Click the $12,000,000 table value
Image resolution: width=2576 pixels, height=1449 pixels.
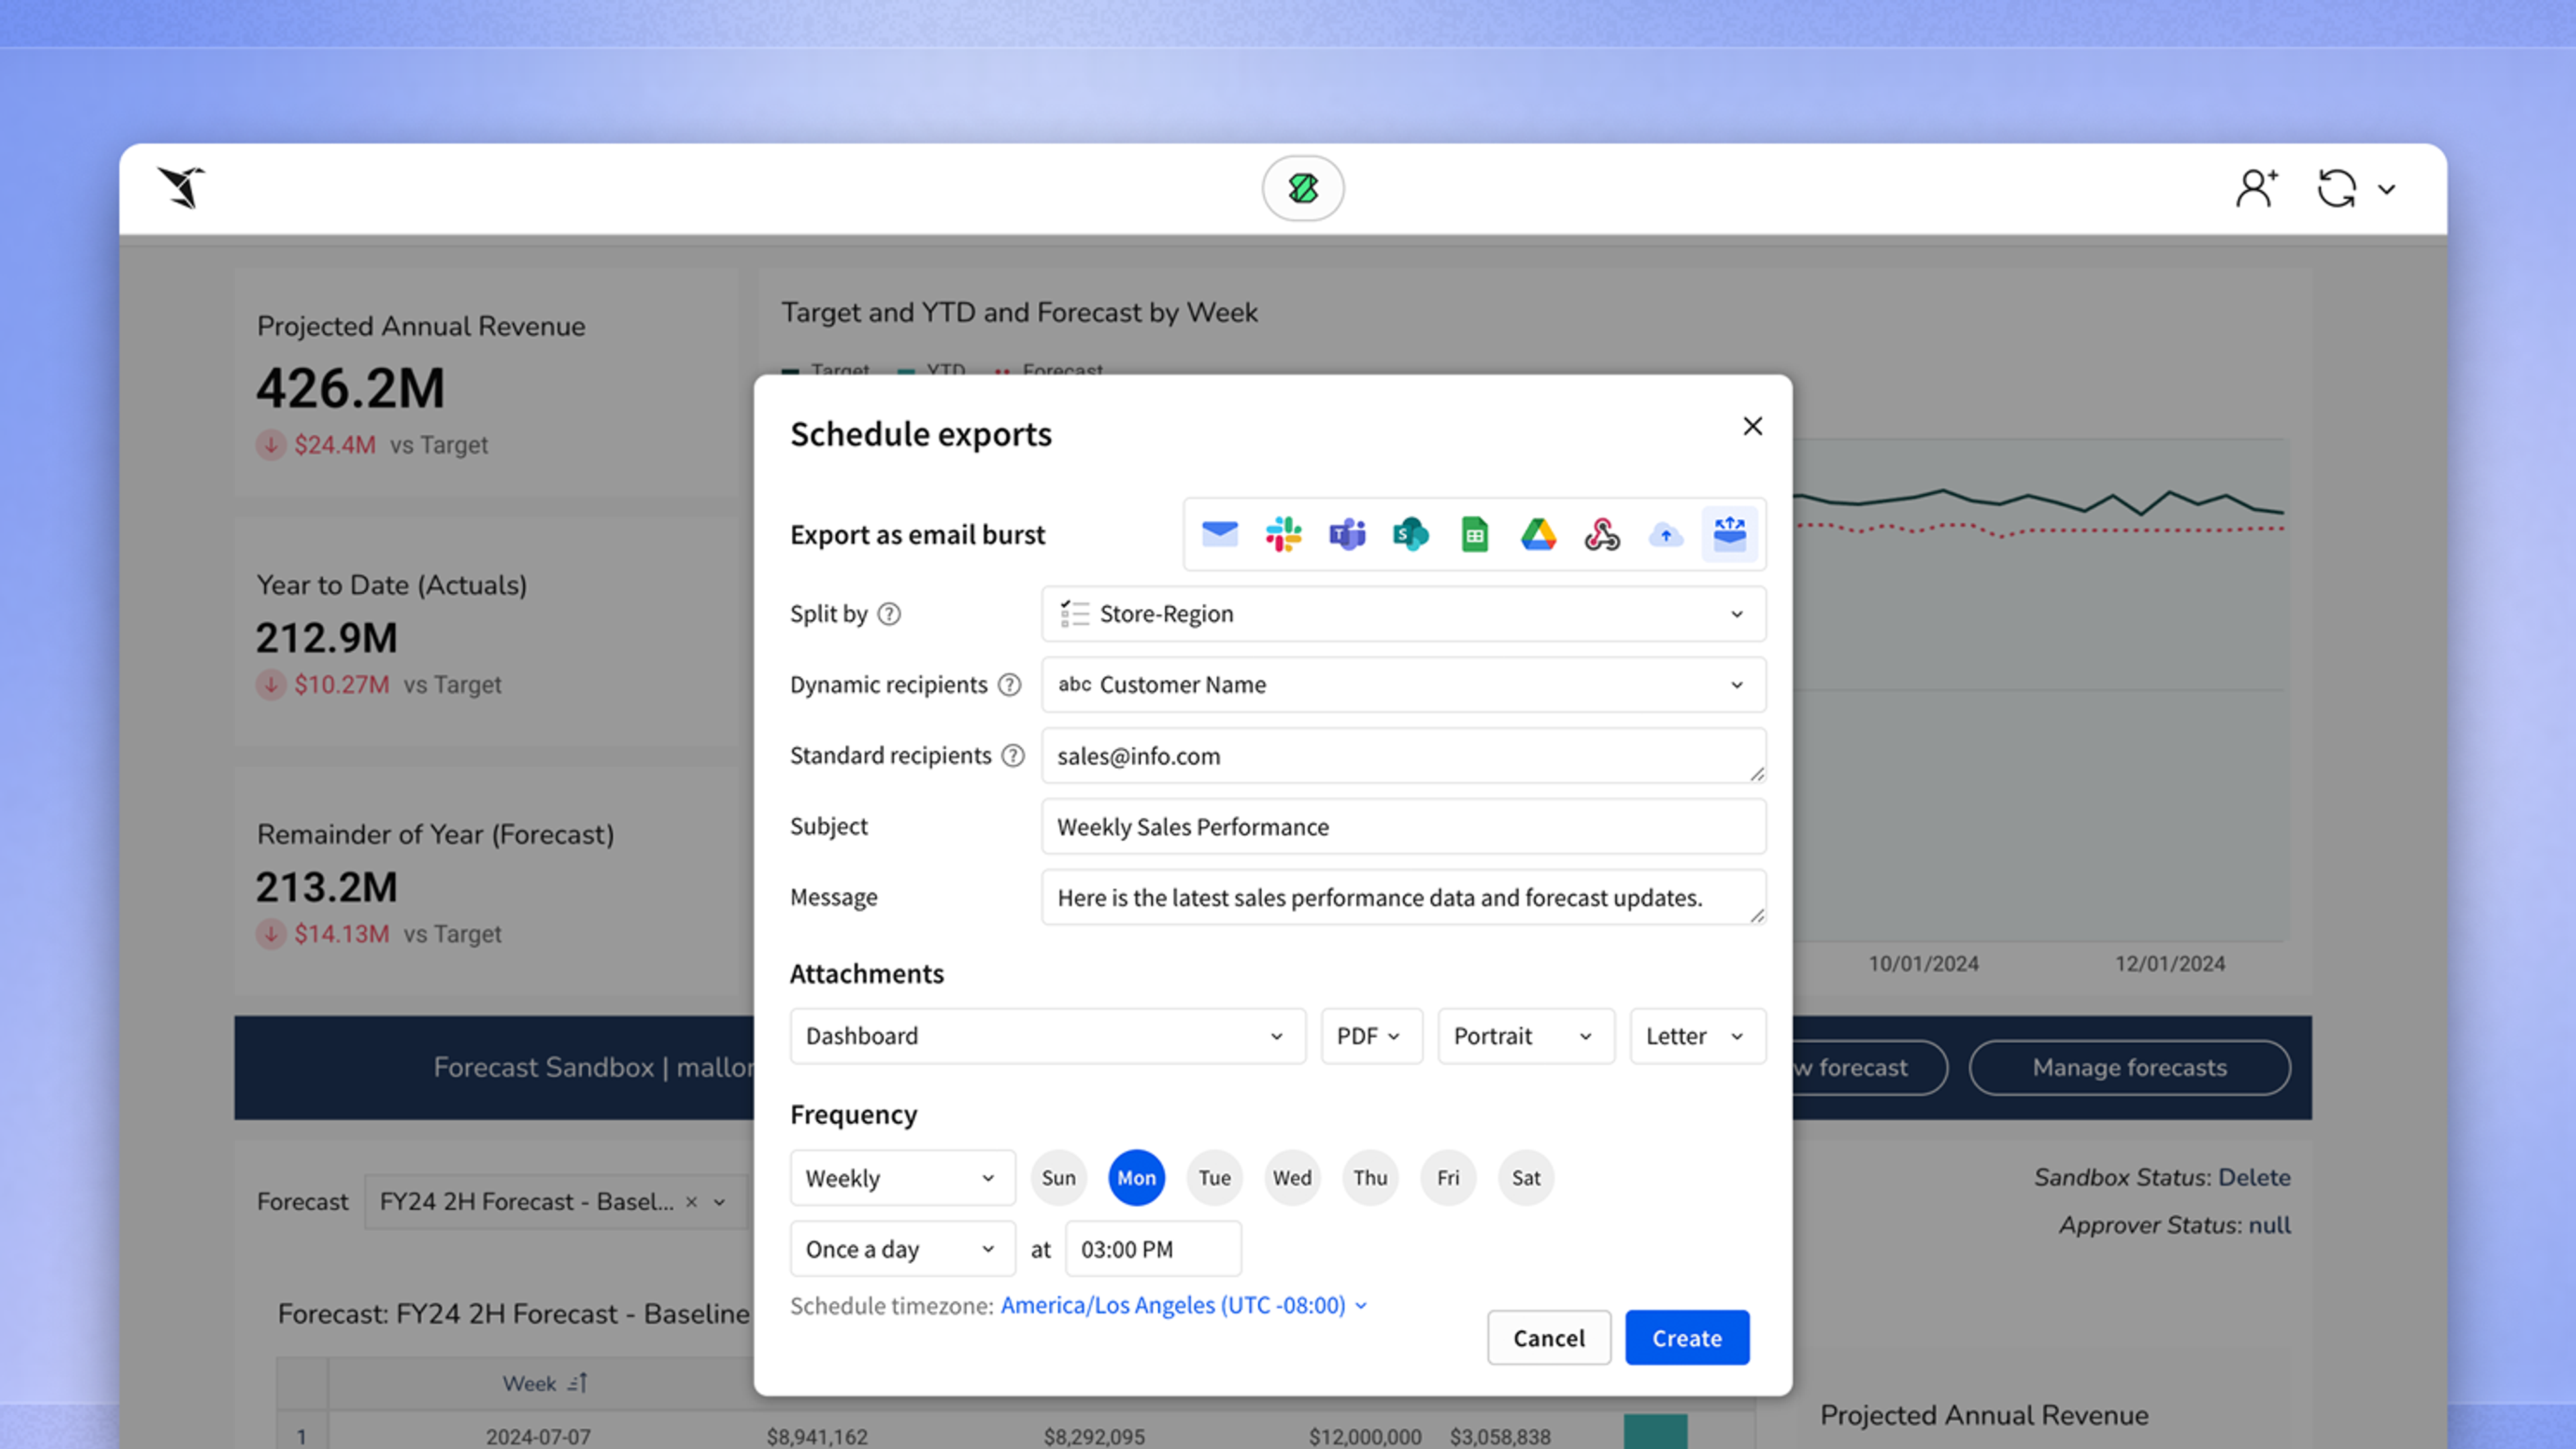pyautogui.click(x=1365, y=1437)
